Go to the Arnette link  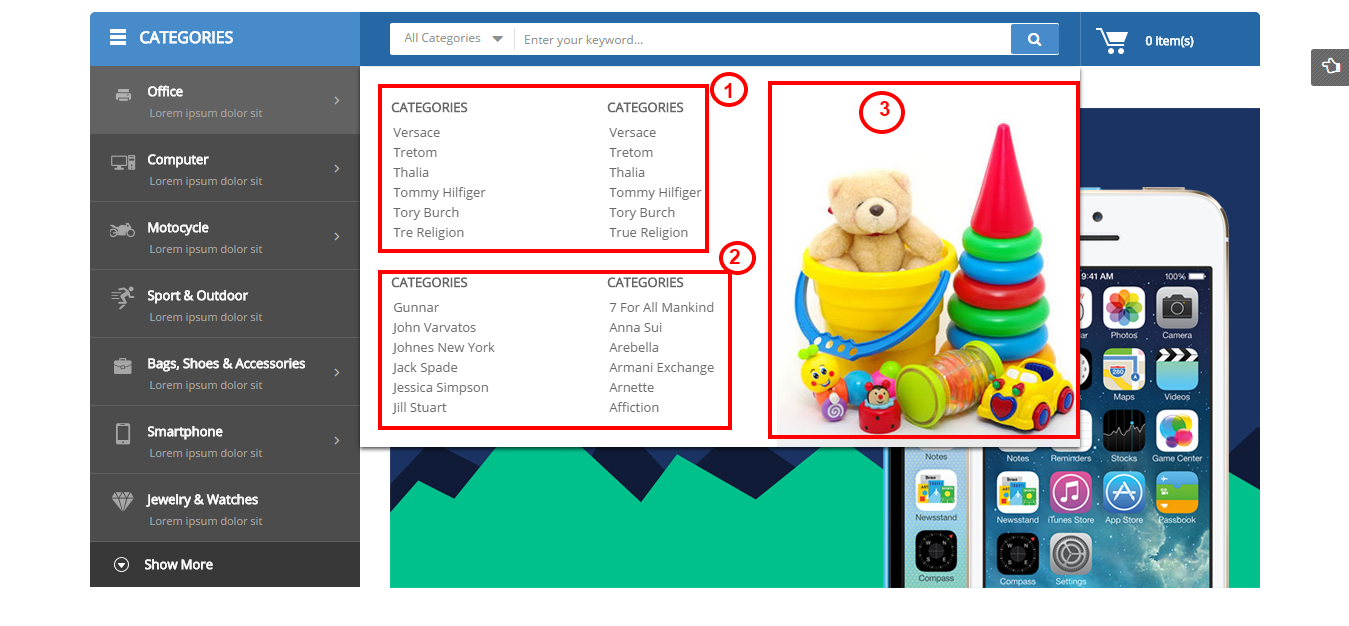[x=632, y=387]
